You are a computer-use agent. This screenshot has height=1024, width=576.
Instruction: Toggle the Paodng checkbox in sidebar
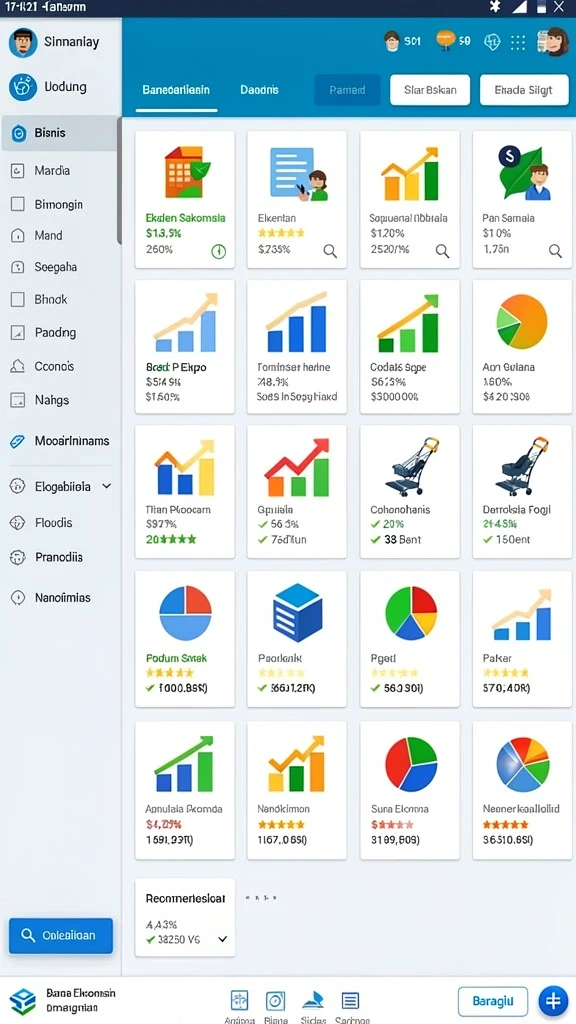tap(18, 332)
